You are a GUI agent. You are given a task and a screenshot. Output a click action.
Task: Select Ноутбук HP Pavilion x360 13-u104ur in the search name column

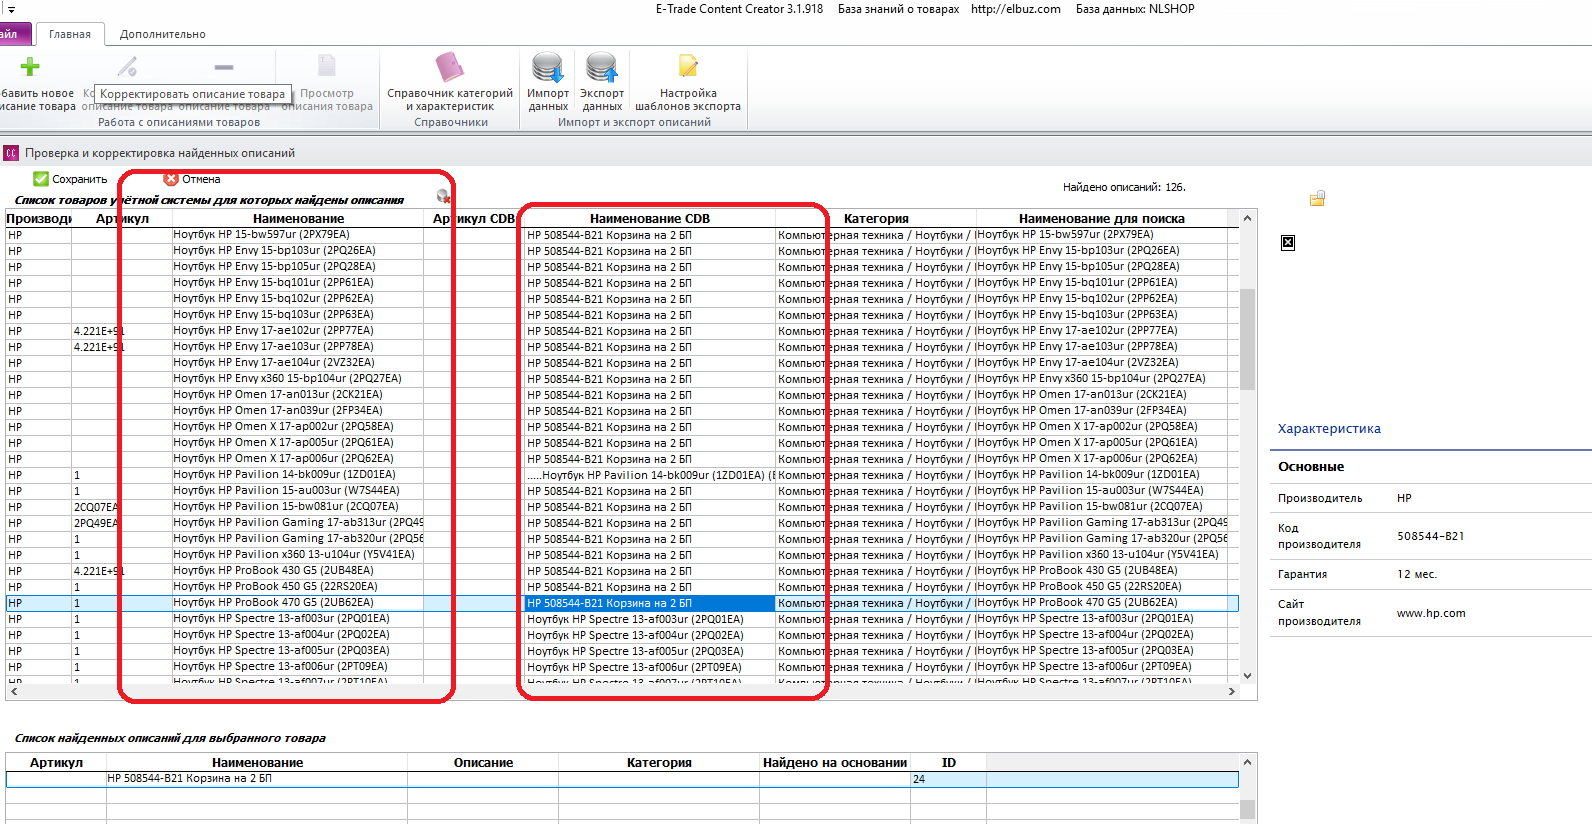pos(1102,555)
